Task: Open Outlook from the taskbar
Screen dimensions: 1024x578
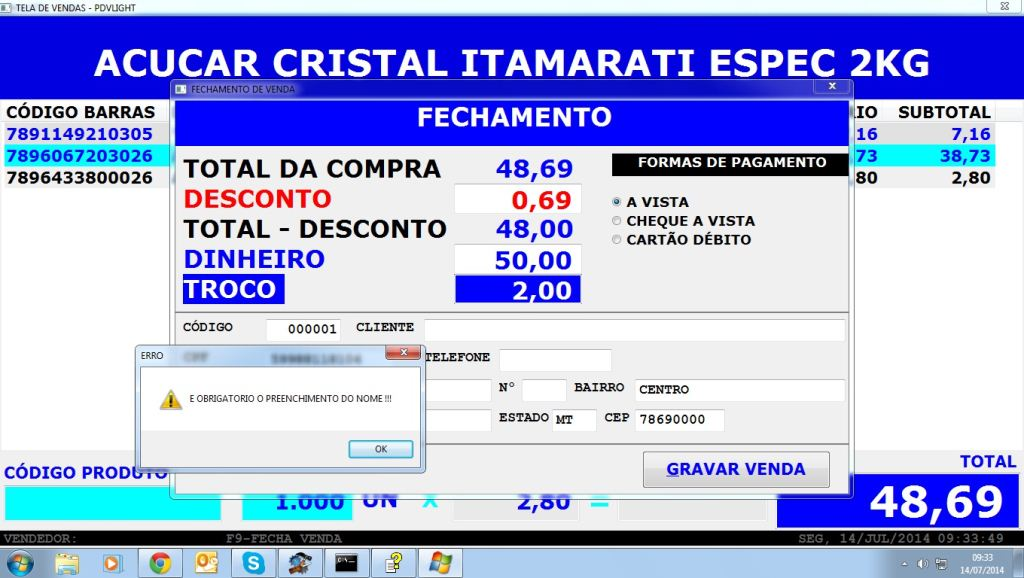Action: pyautogui.click(x=206, y=563)
